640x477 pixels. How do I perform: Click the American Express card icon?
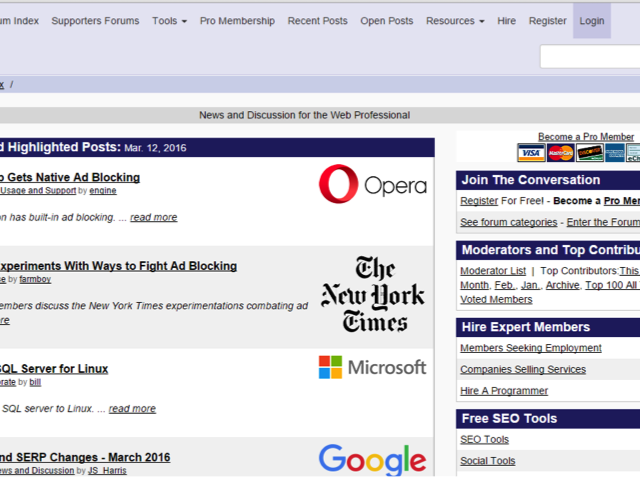(615, 153)
